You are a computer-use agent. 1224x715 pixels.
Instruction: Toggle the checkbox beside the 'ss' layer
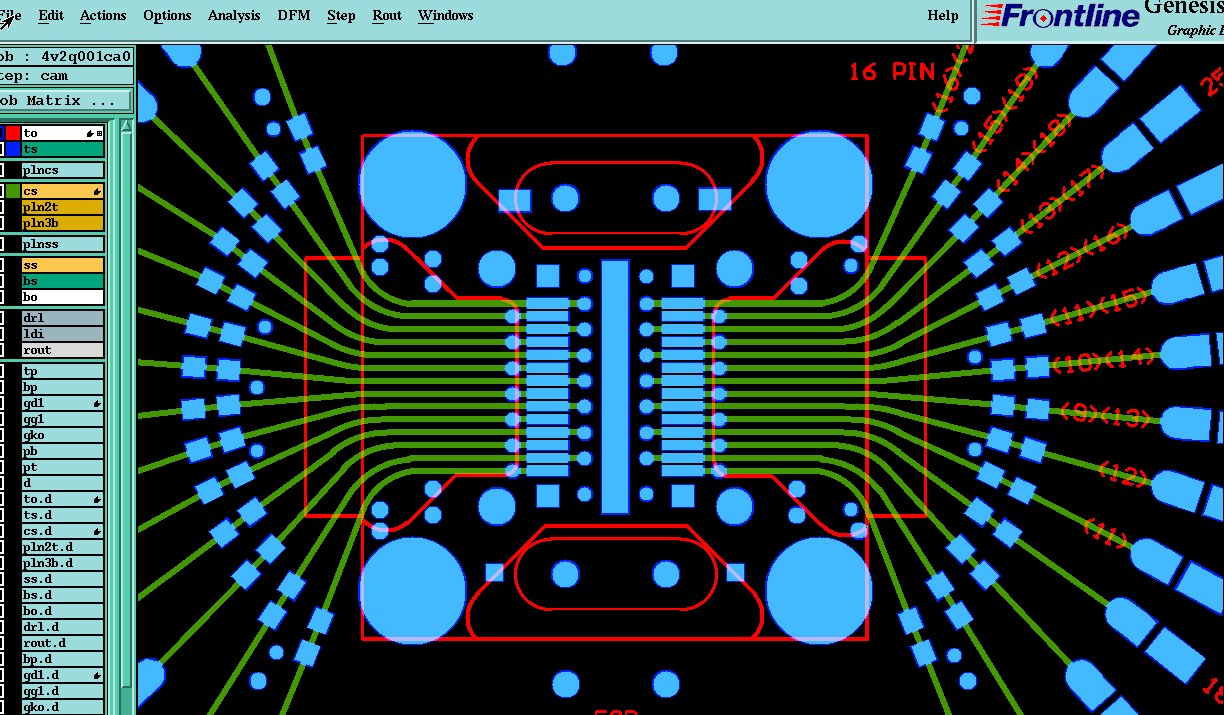pyautogui.click(x=1, y=265)
